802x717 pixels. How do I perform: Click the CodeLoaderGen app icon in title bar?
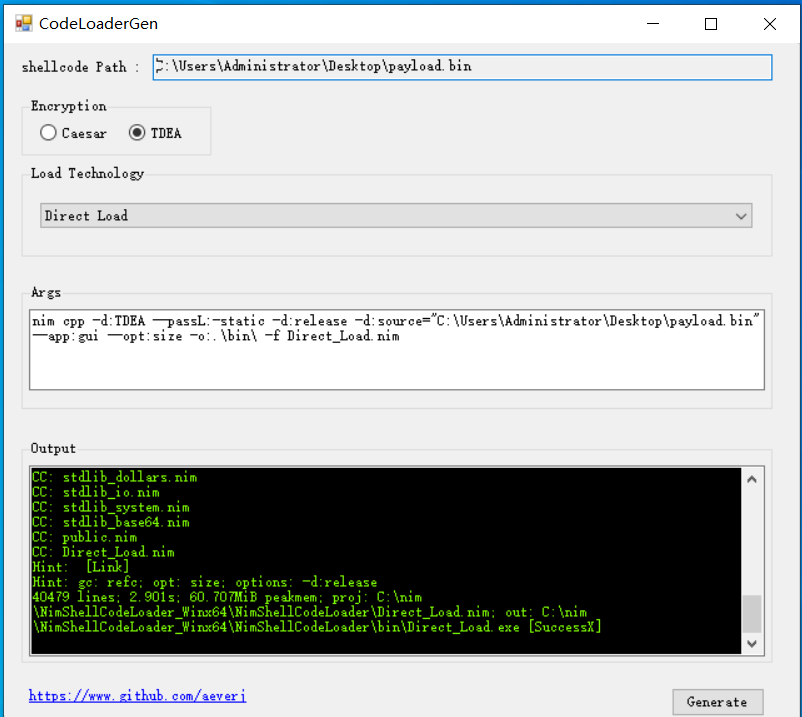point(24,24)
